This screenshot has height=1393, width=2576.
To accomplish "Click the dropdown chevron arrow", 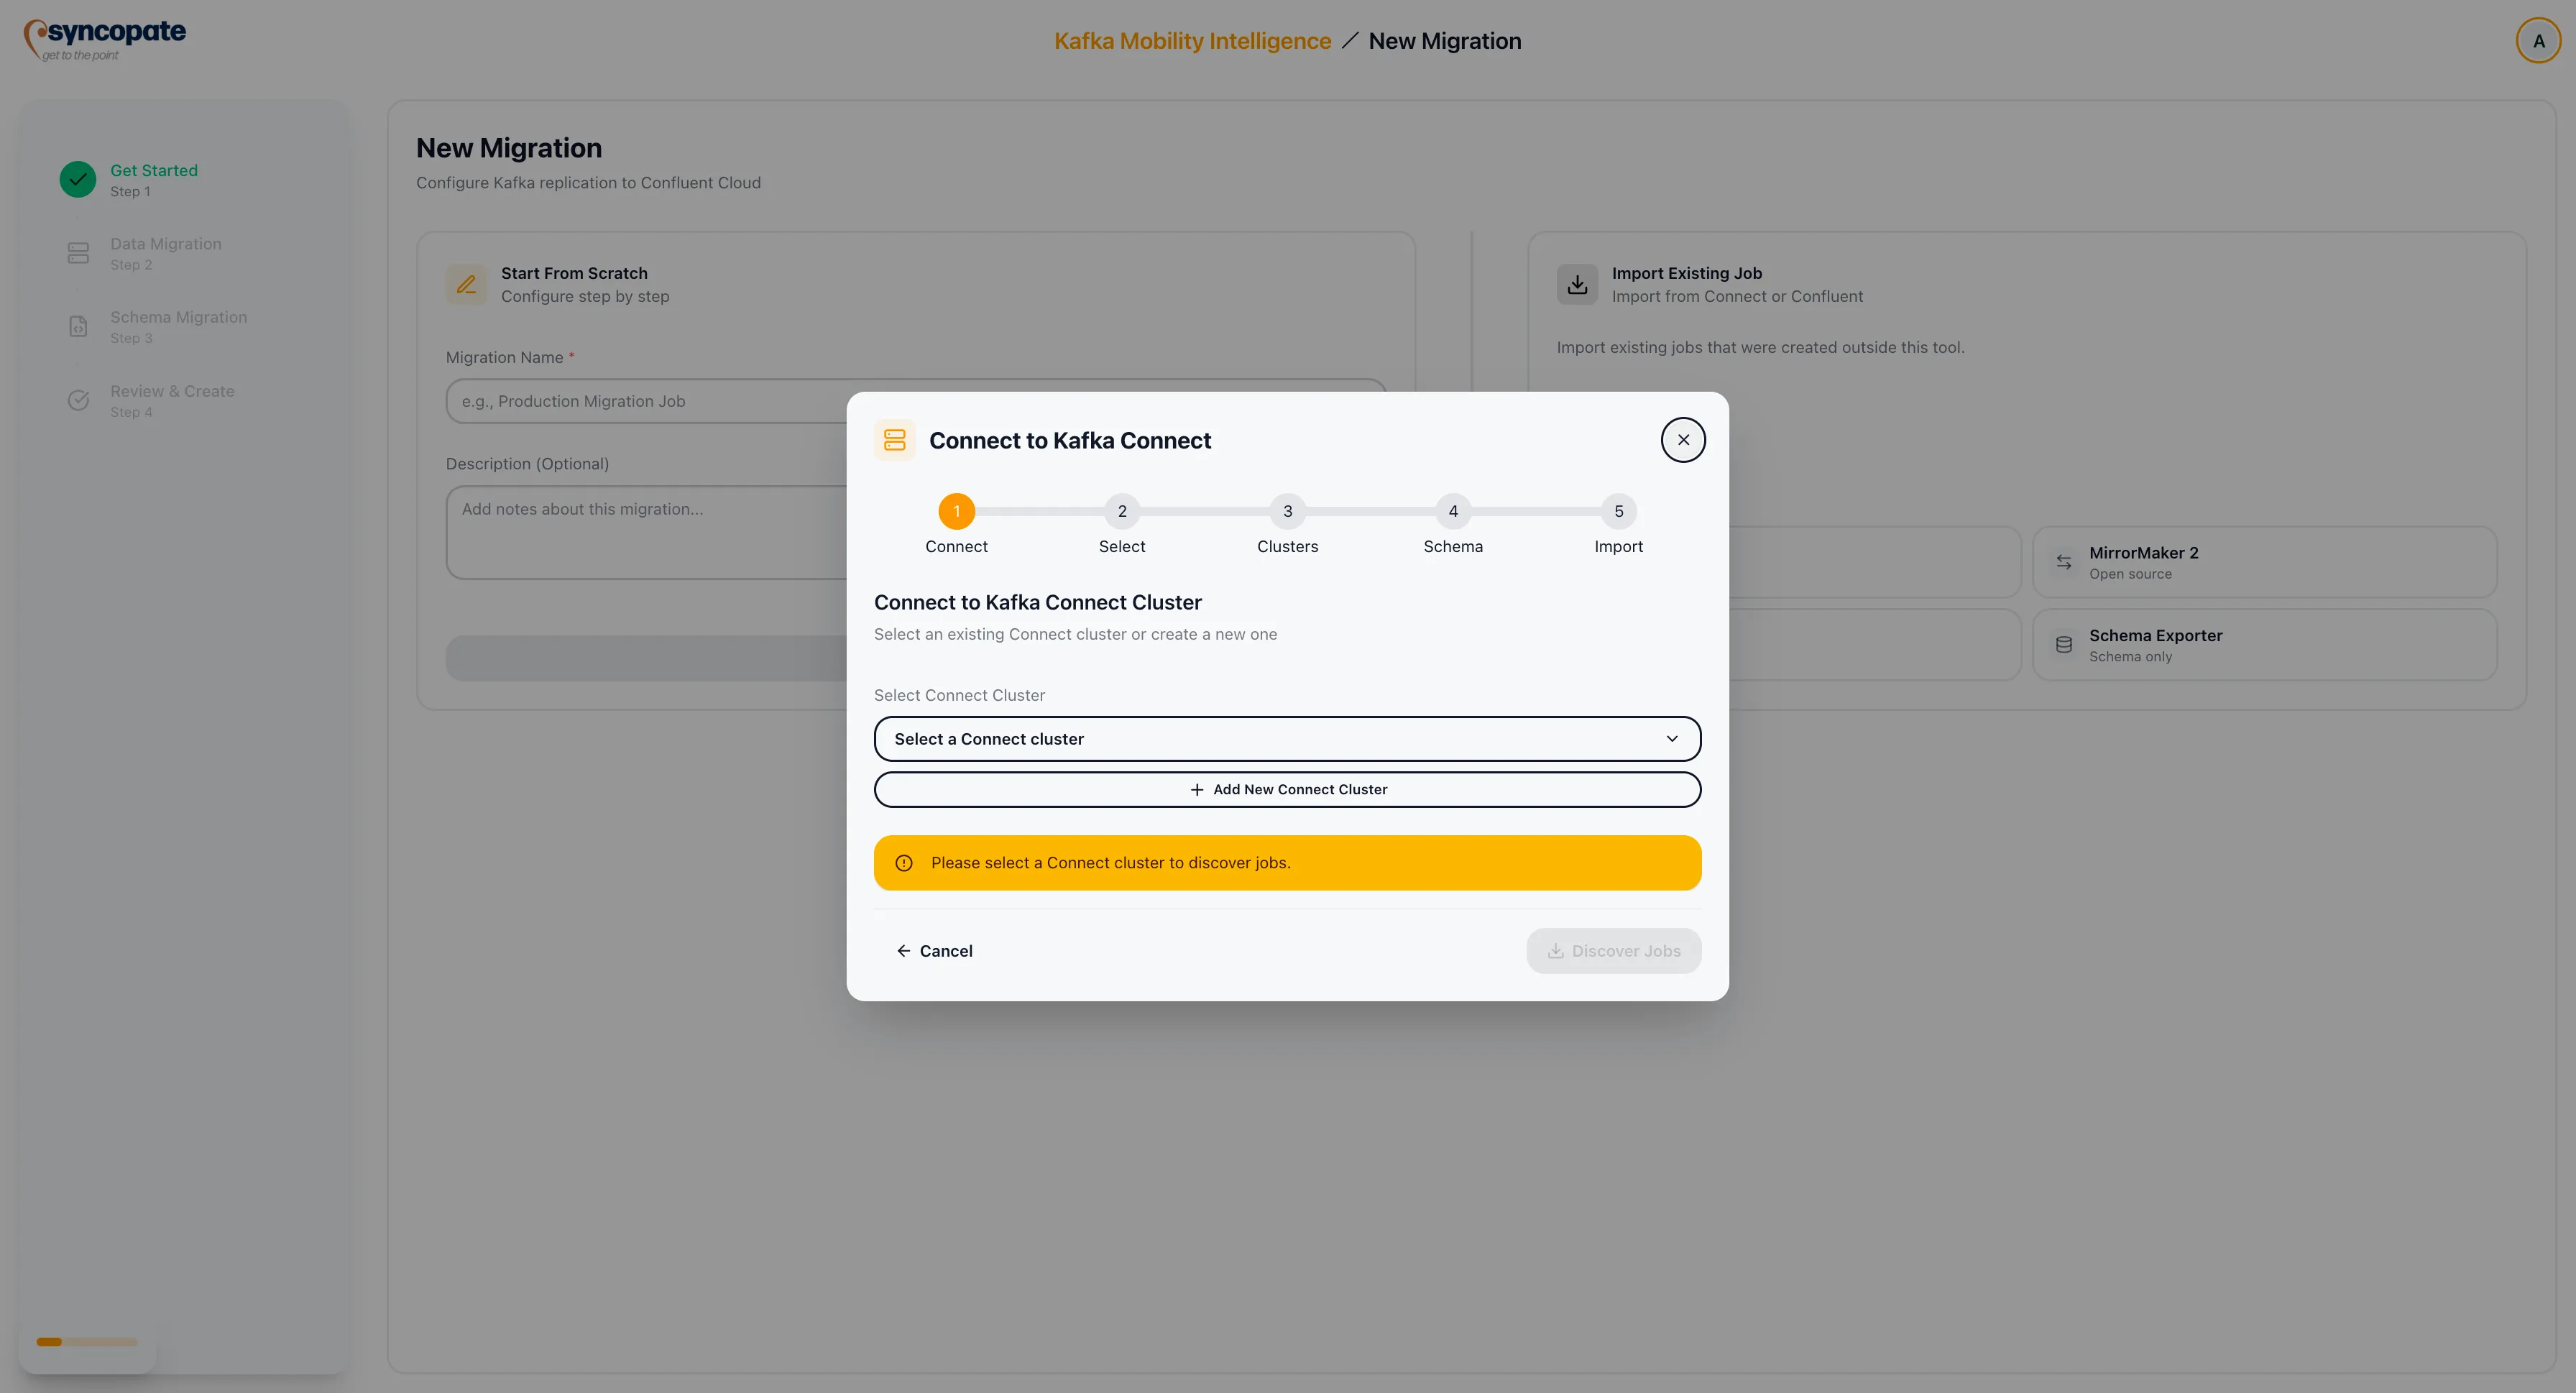I will (1671, 739).
